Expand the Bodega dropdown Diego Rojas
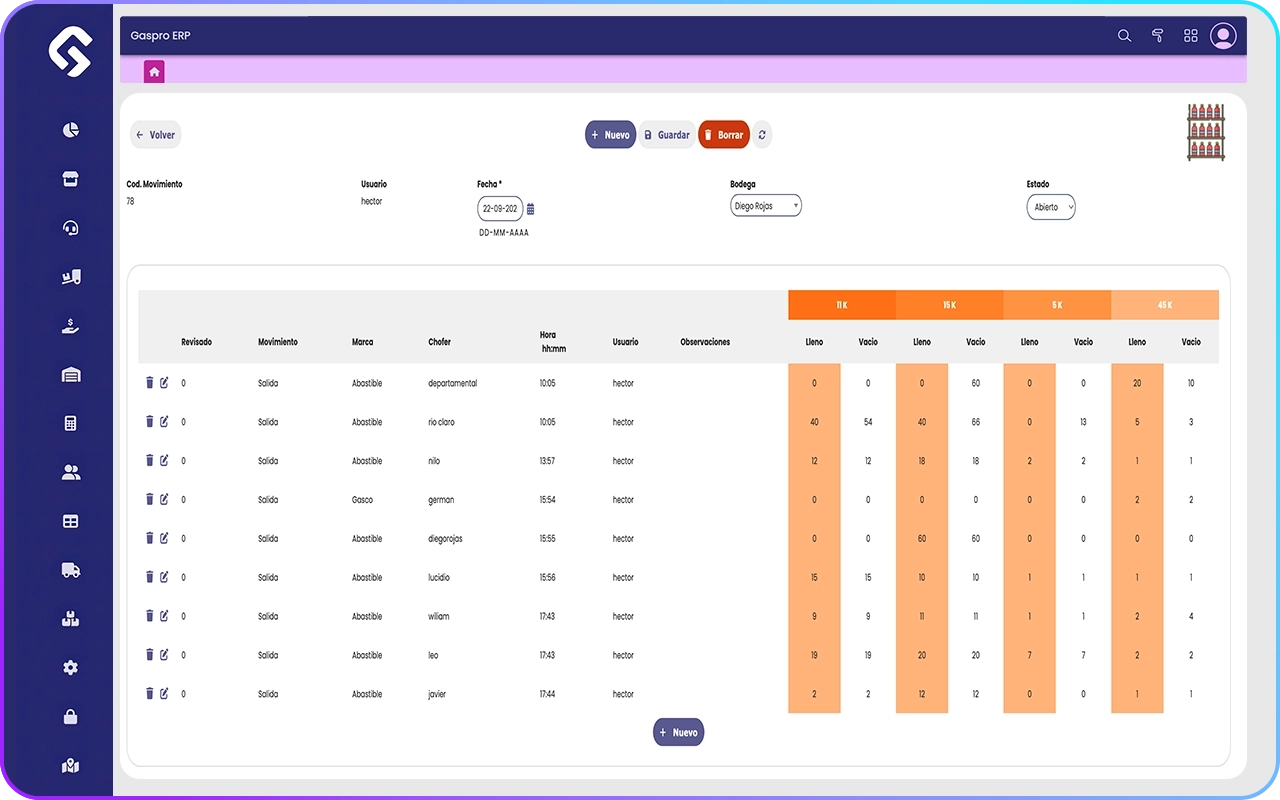Image resolution: width=1280 pixels, height=800 pixels. coord(766,206)
